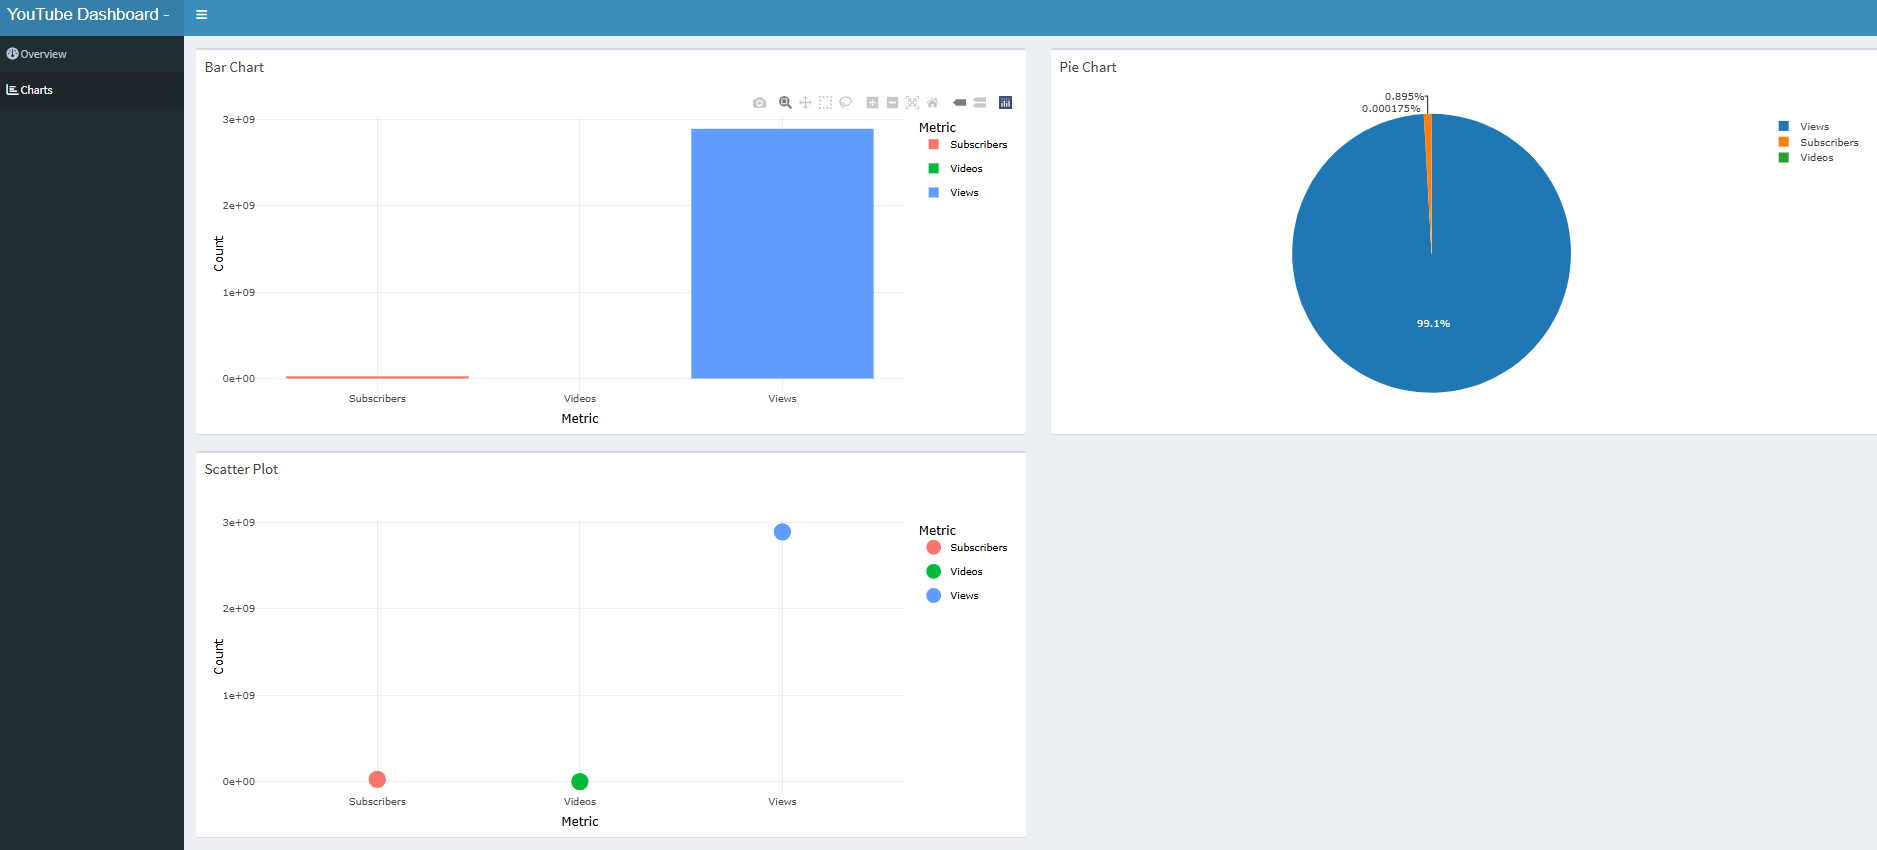Toggle Views trace in scatter plot legend
Image resolution: width=1877 pixels, height=850 pixels.
coord(953,596)
